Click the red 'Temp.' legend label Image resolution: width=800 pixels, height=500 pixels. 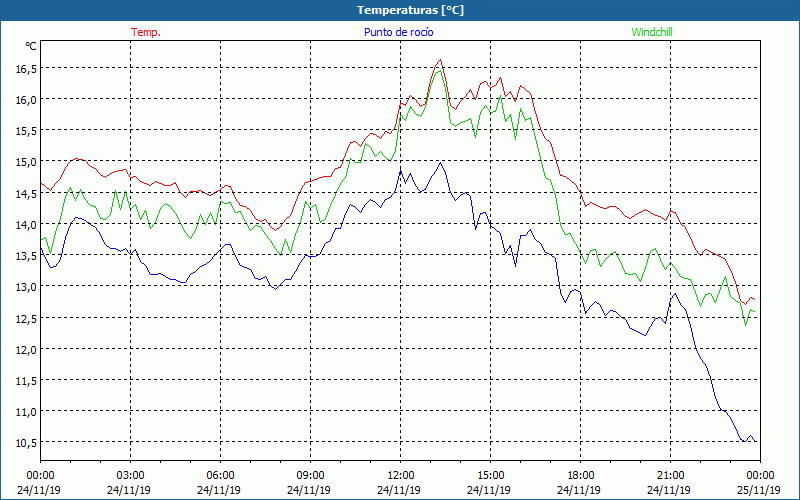[146, 32]
